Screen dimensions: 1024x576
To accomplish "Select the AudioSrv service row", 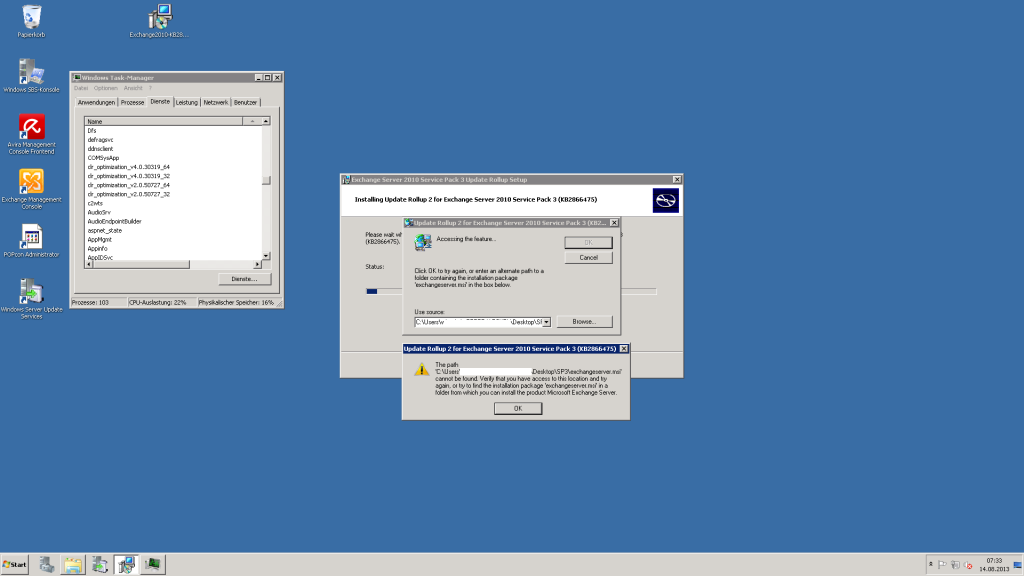I will click(x=173, y=212).
